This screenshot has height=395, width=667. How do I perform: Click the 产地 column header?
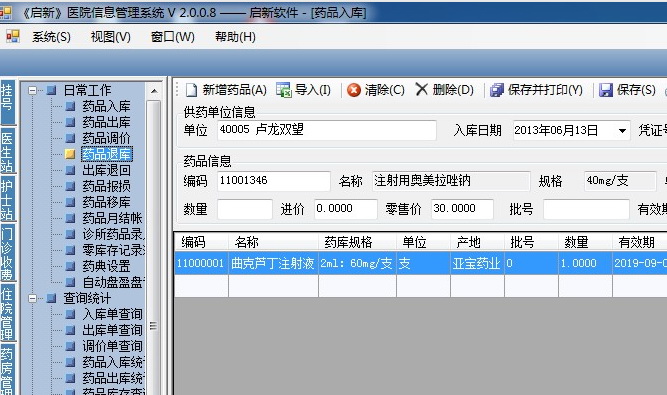tap(477, 242)
